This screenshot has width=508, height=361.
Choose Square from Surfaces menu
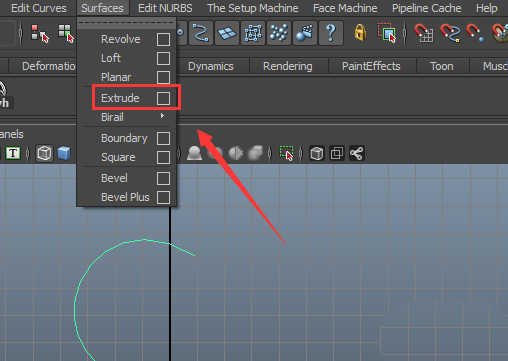click(118, 157)
